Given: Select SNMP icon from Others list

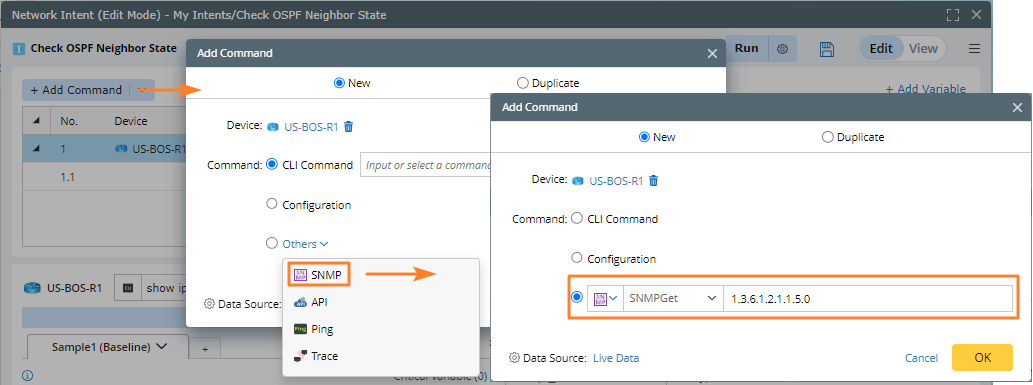Looking at the screenshot, I should [x=300, y=275].
